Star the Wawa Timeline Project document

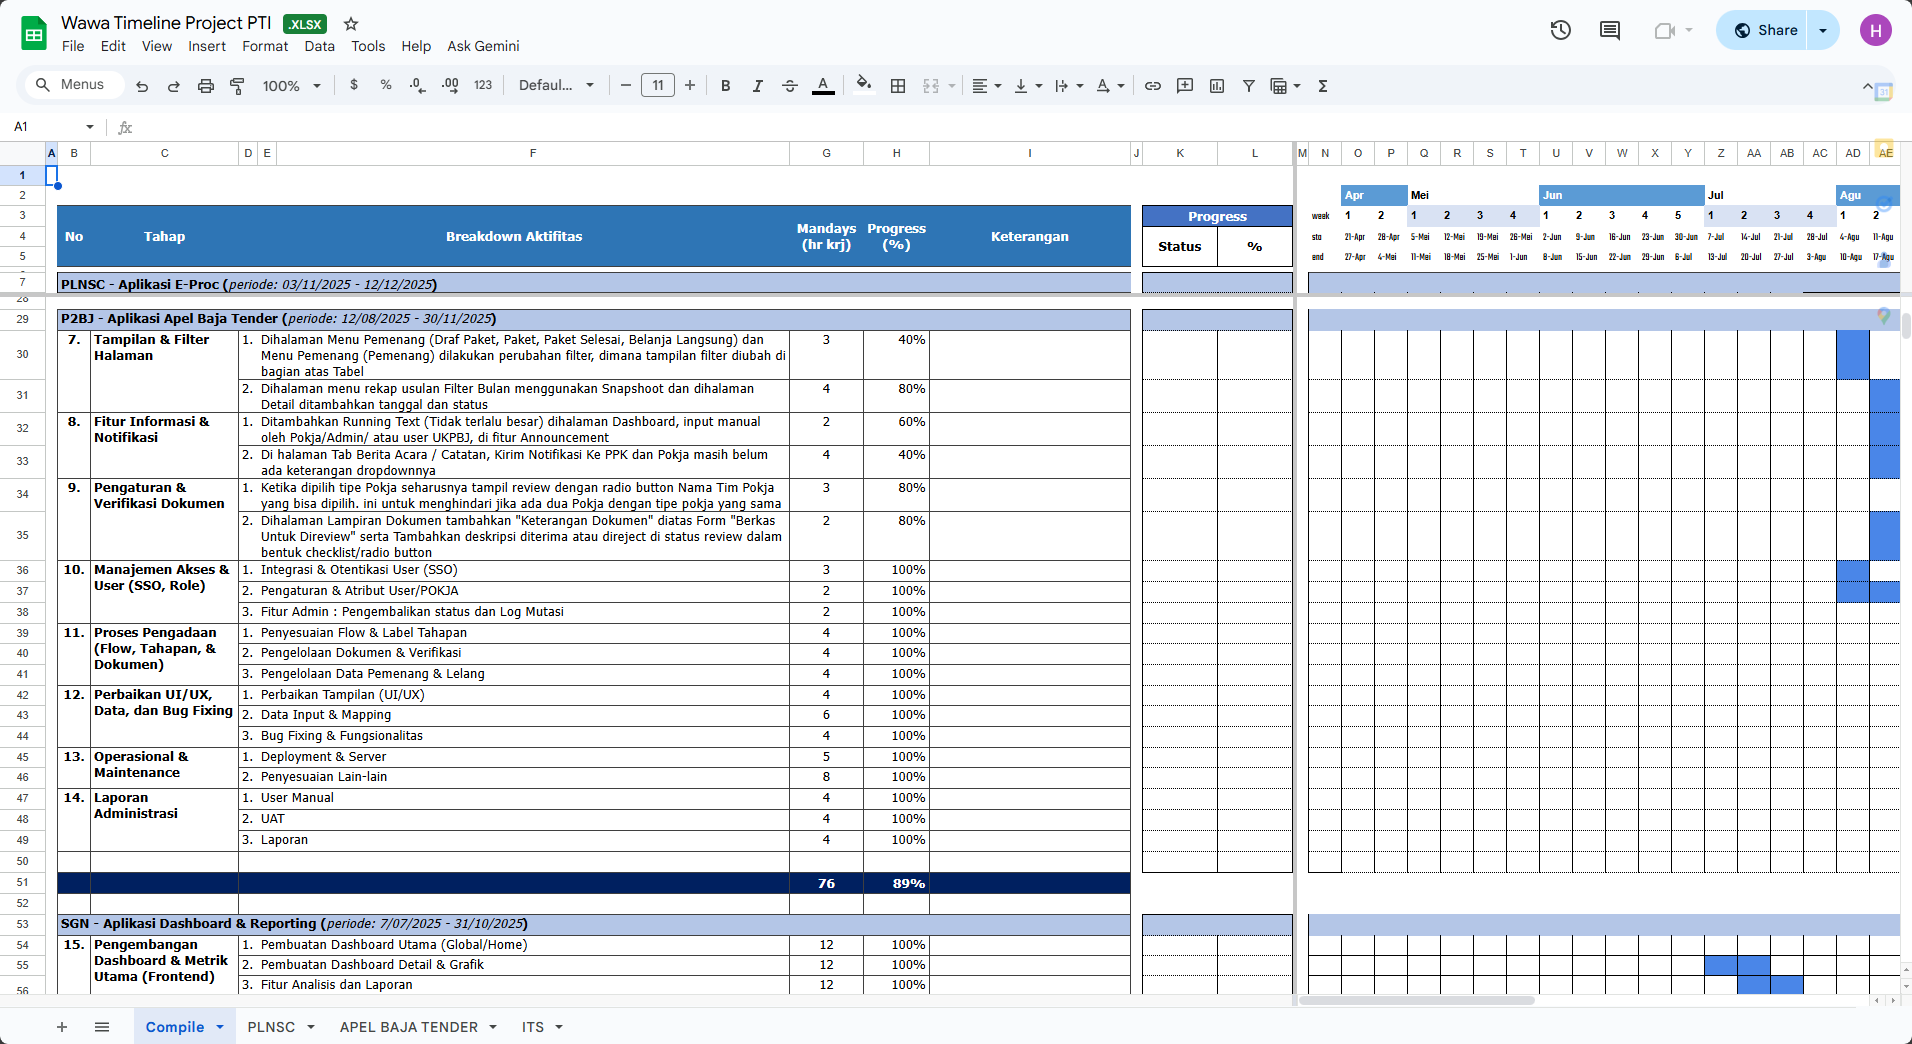click(x=351, y=24)
